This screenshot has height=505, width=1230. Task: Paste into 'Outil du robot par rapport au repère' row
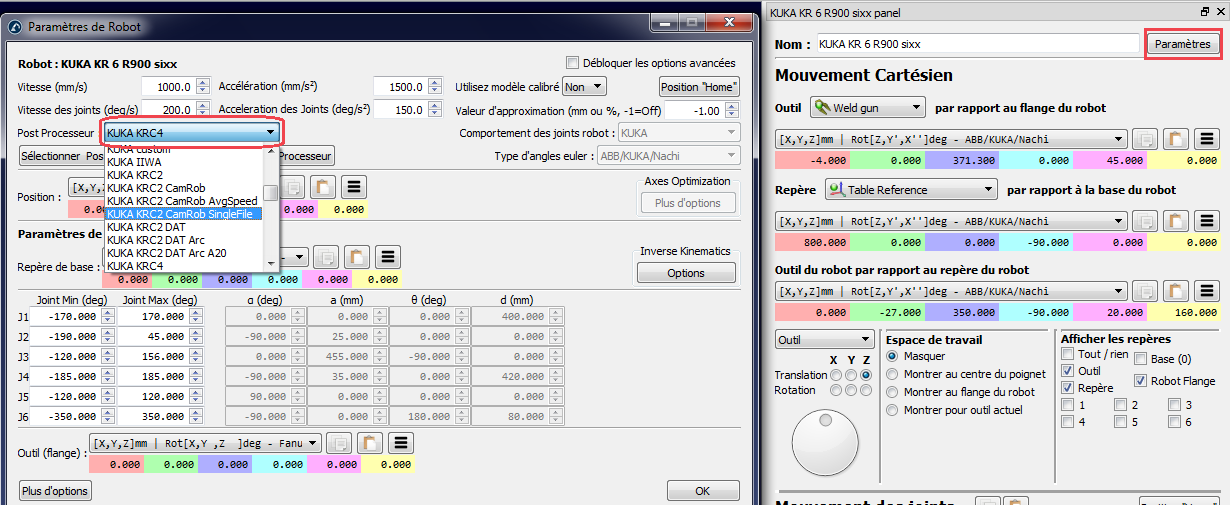(1176, 292)
